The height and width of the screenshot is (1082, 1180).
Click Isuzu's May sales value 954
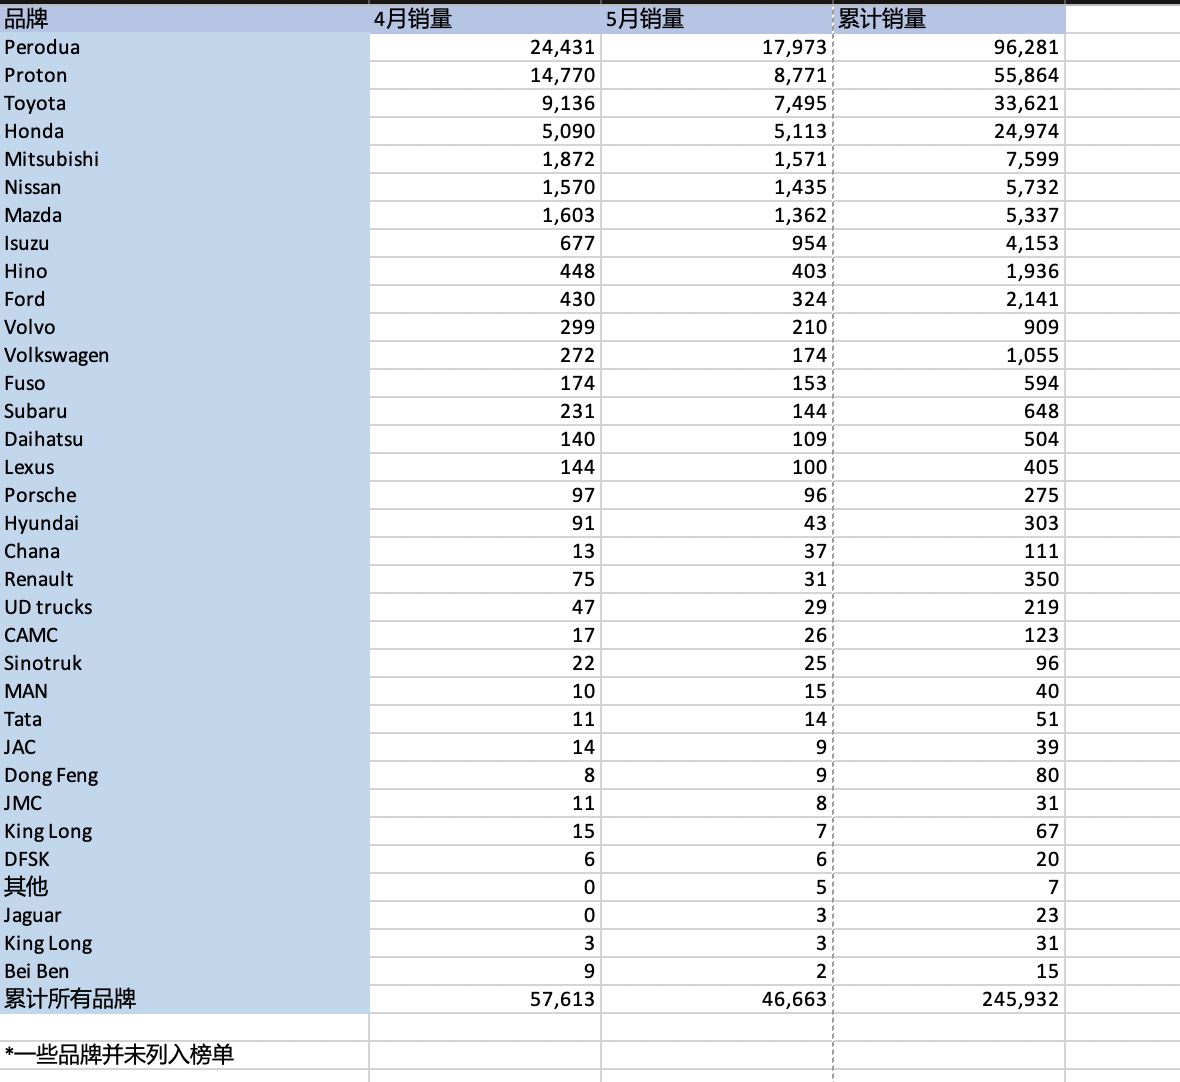pos(716,243)
